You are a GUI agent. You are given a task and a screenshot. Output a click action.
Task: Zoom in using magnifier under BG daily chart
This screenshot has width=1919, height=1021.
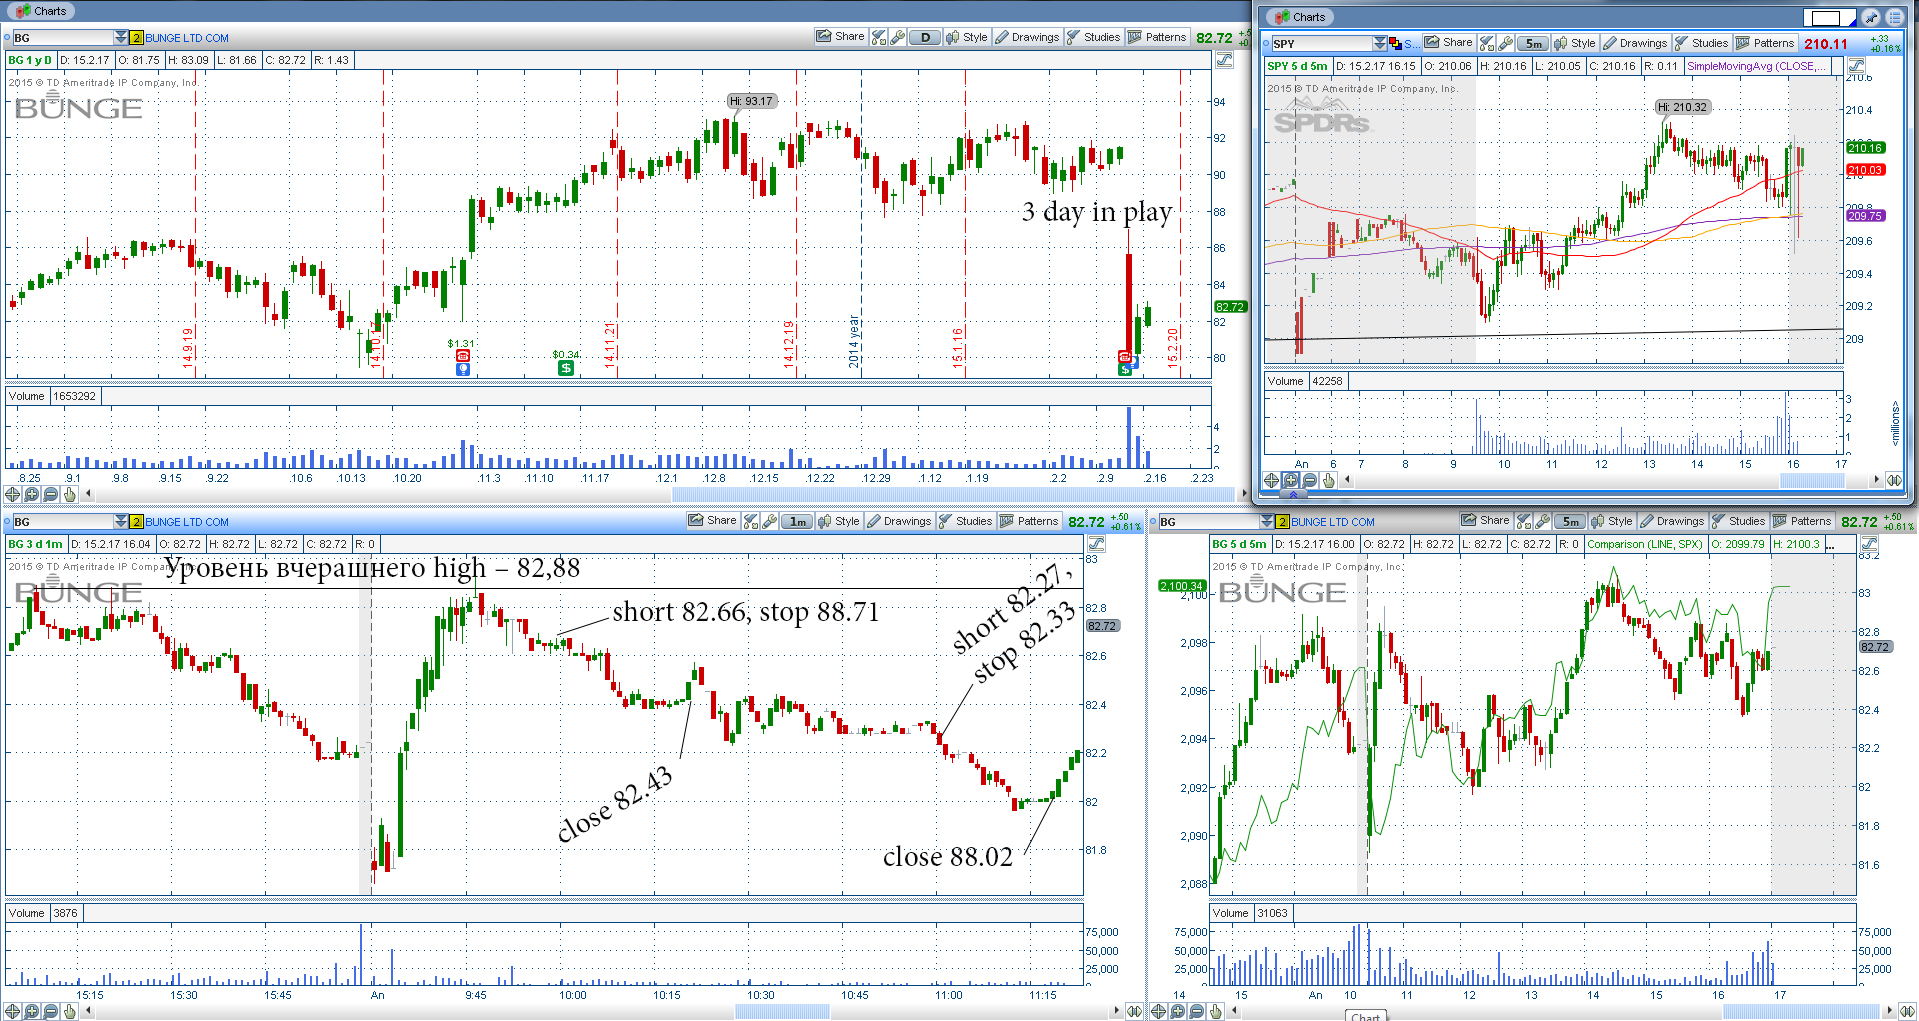point(31,494)
